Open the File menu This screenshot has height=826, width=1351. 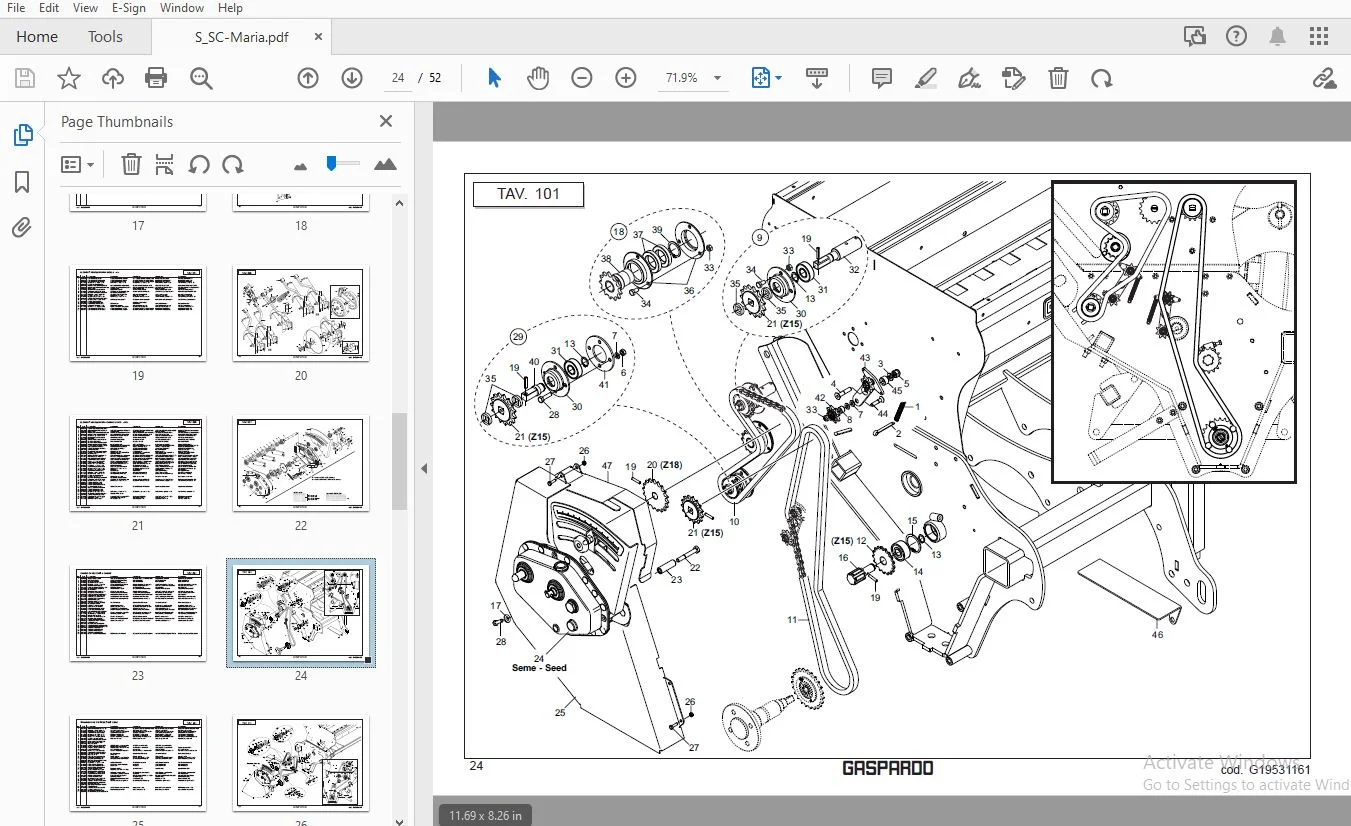point(16,8)
